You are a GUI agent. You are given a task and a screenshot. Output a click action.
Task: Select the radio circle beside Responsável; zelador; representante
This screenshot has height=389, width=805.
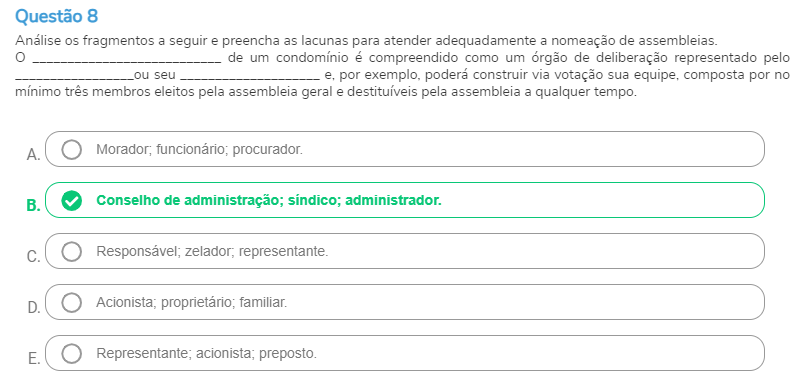[71, 251]
